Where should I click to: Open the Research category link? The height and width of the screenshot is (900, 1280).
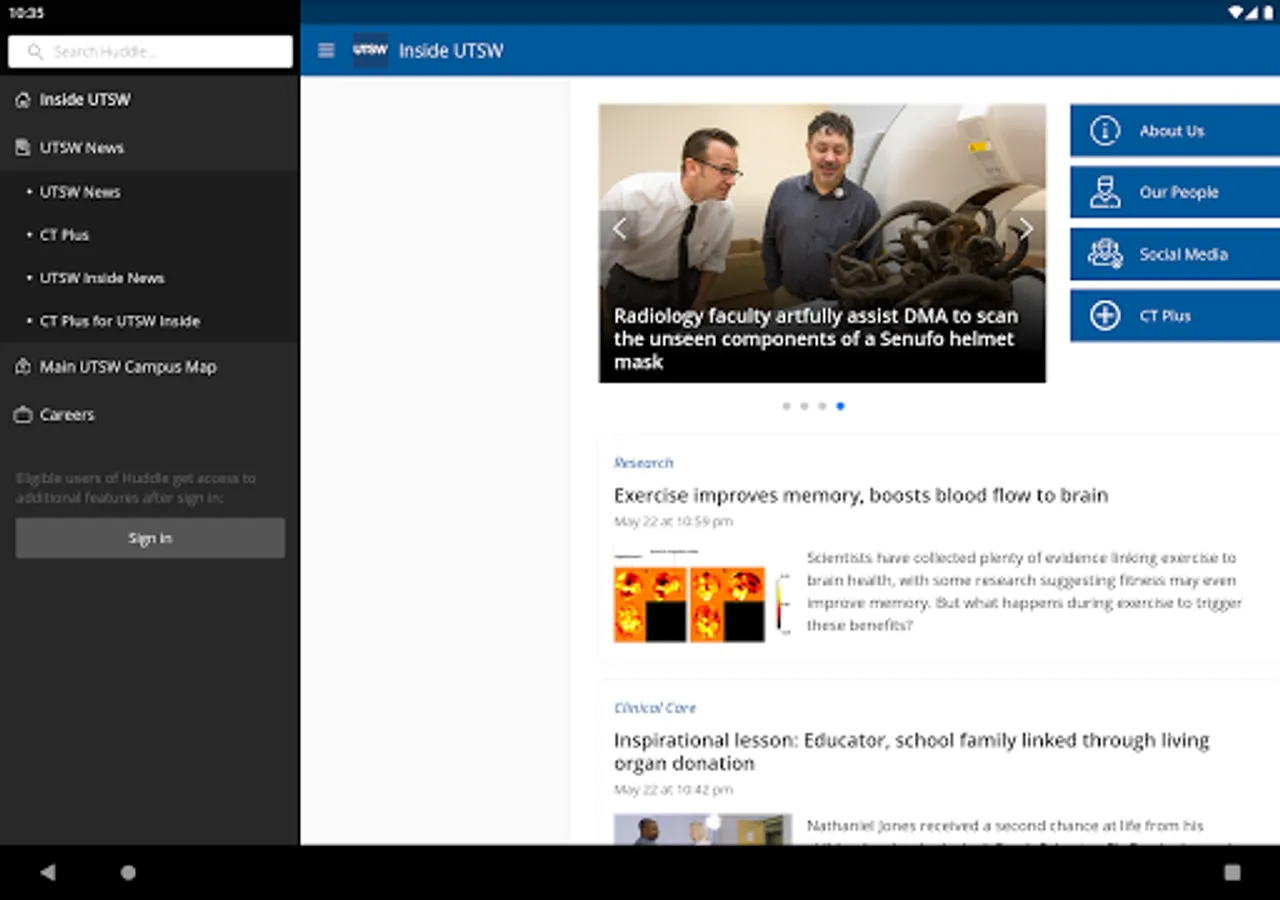(643, 463)
